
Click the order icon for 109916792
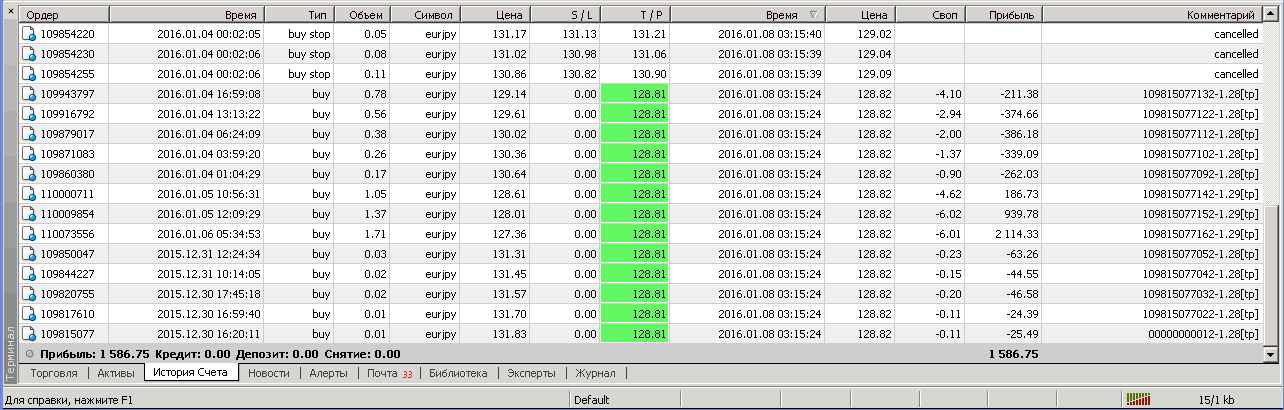29,114
